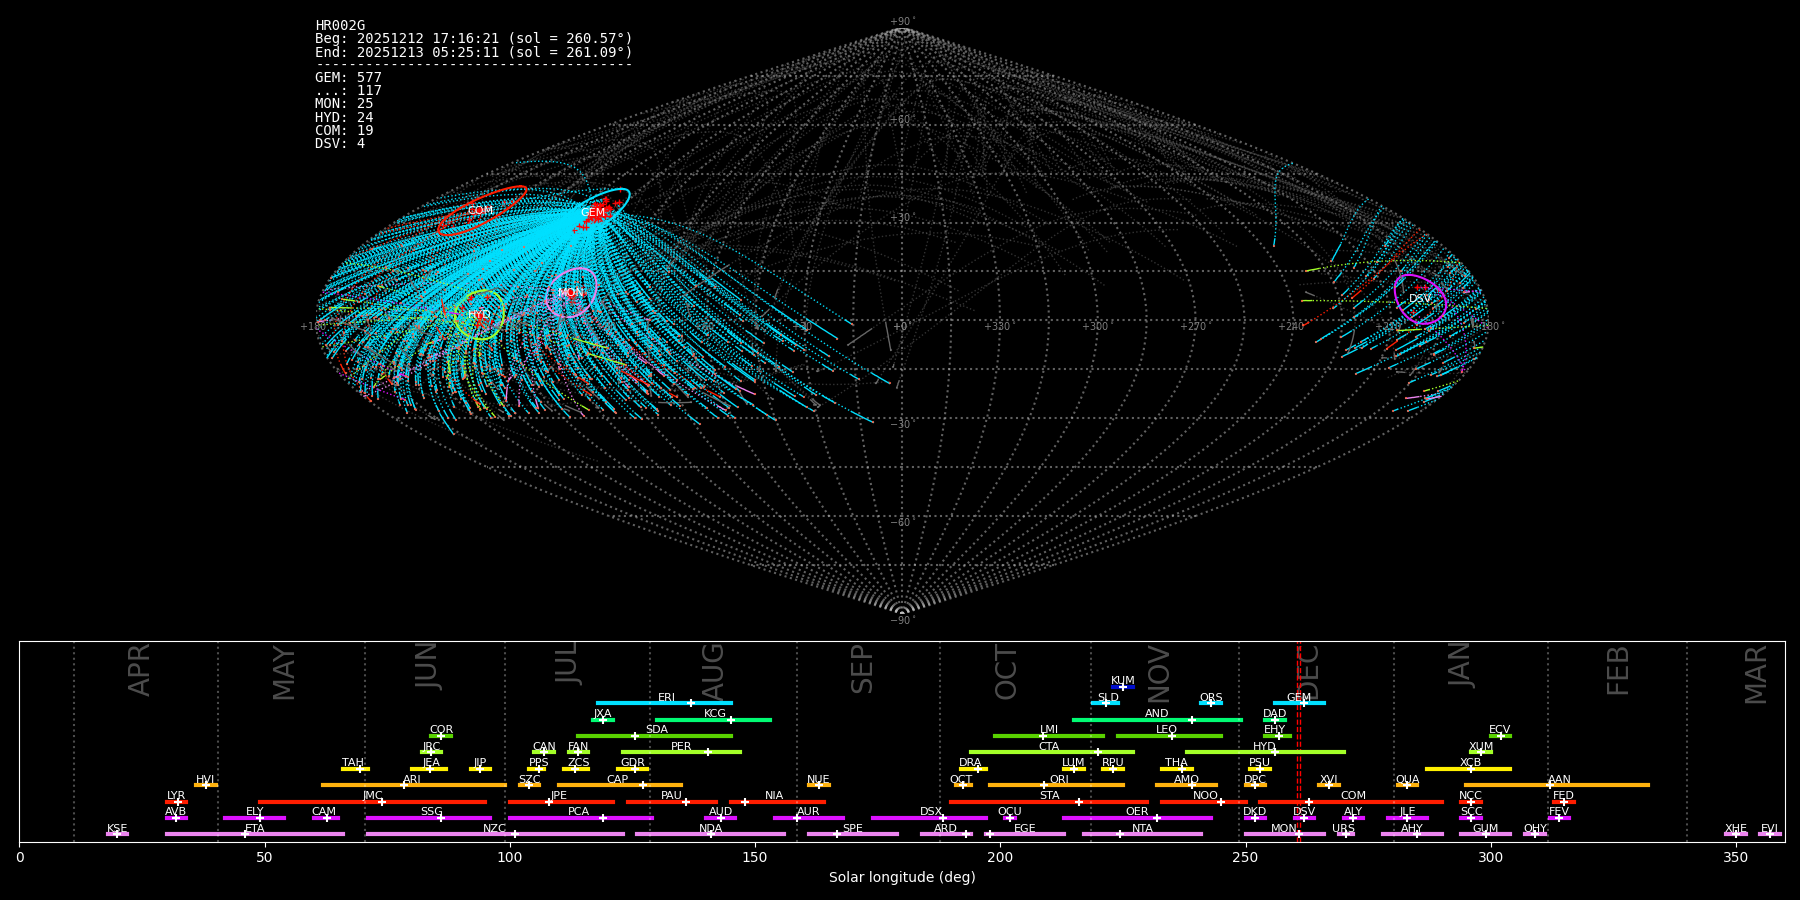Screen dimensions: 1800x900
Task: Click the GEM radiant label on sky map
Action: (593, 213)
